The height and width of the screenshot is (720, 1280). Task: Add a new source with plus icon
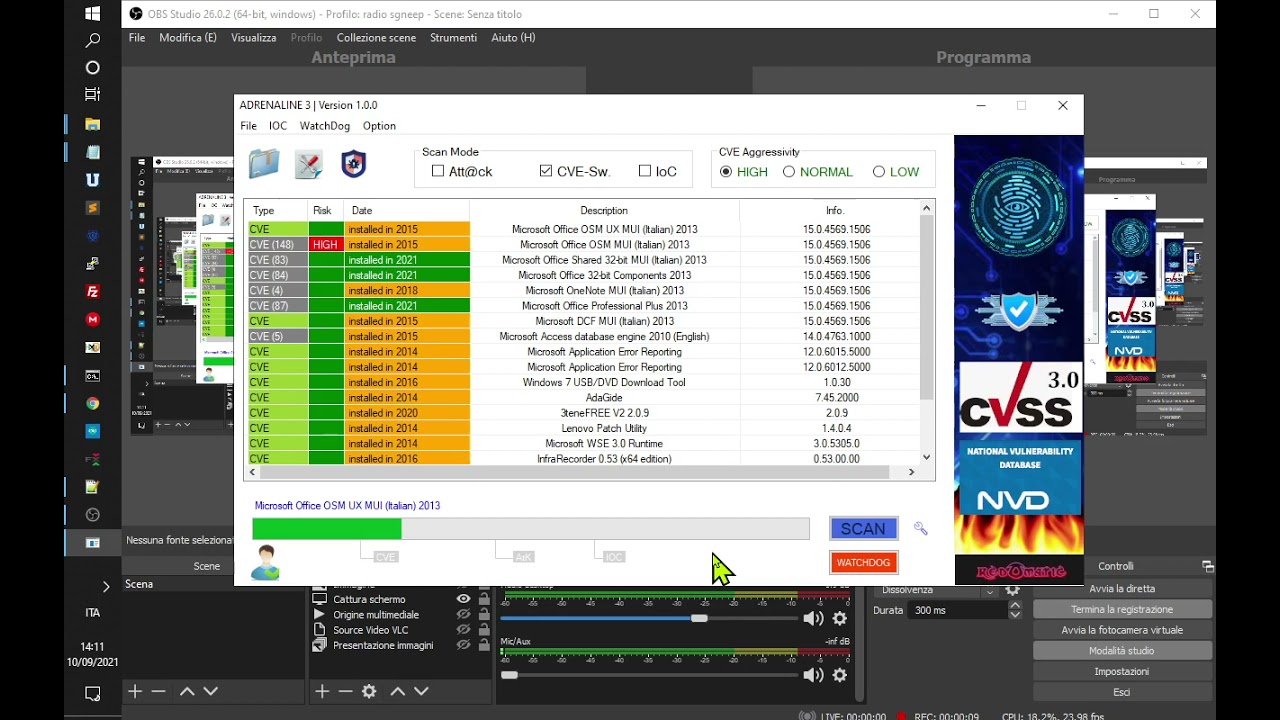pyautogui.click(x=322, y=691)
